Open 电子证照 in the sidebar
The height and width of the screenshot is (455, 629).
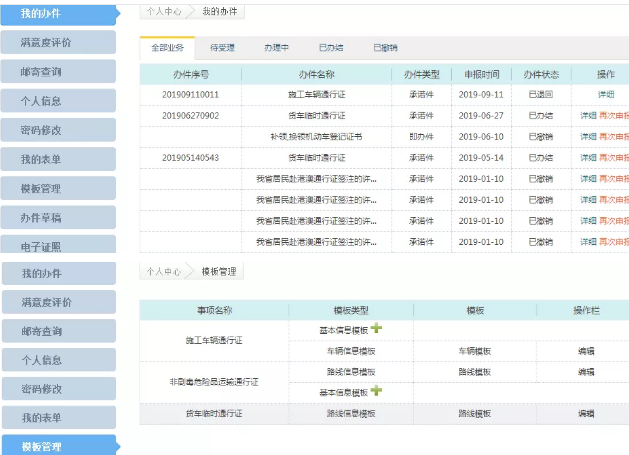[x=59, y=246]
